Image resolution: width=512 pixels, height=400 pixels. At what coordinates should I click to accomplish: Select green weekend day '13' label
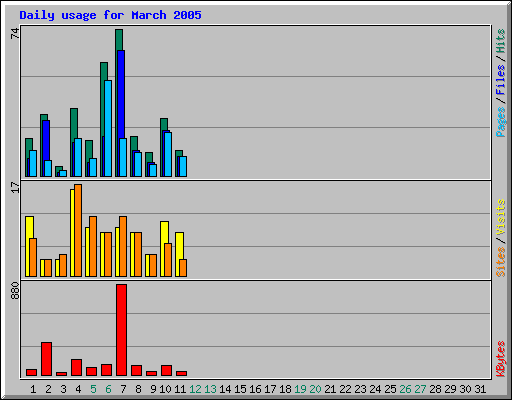210,389
